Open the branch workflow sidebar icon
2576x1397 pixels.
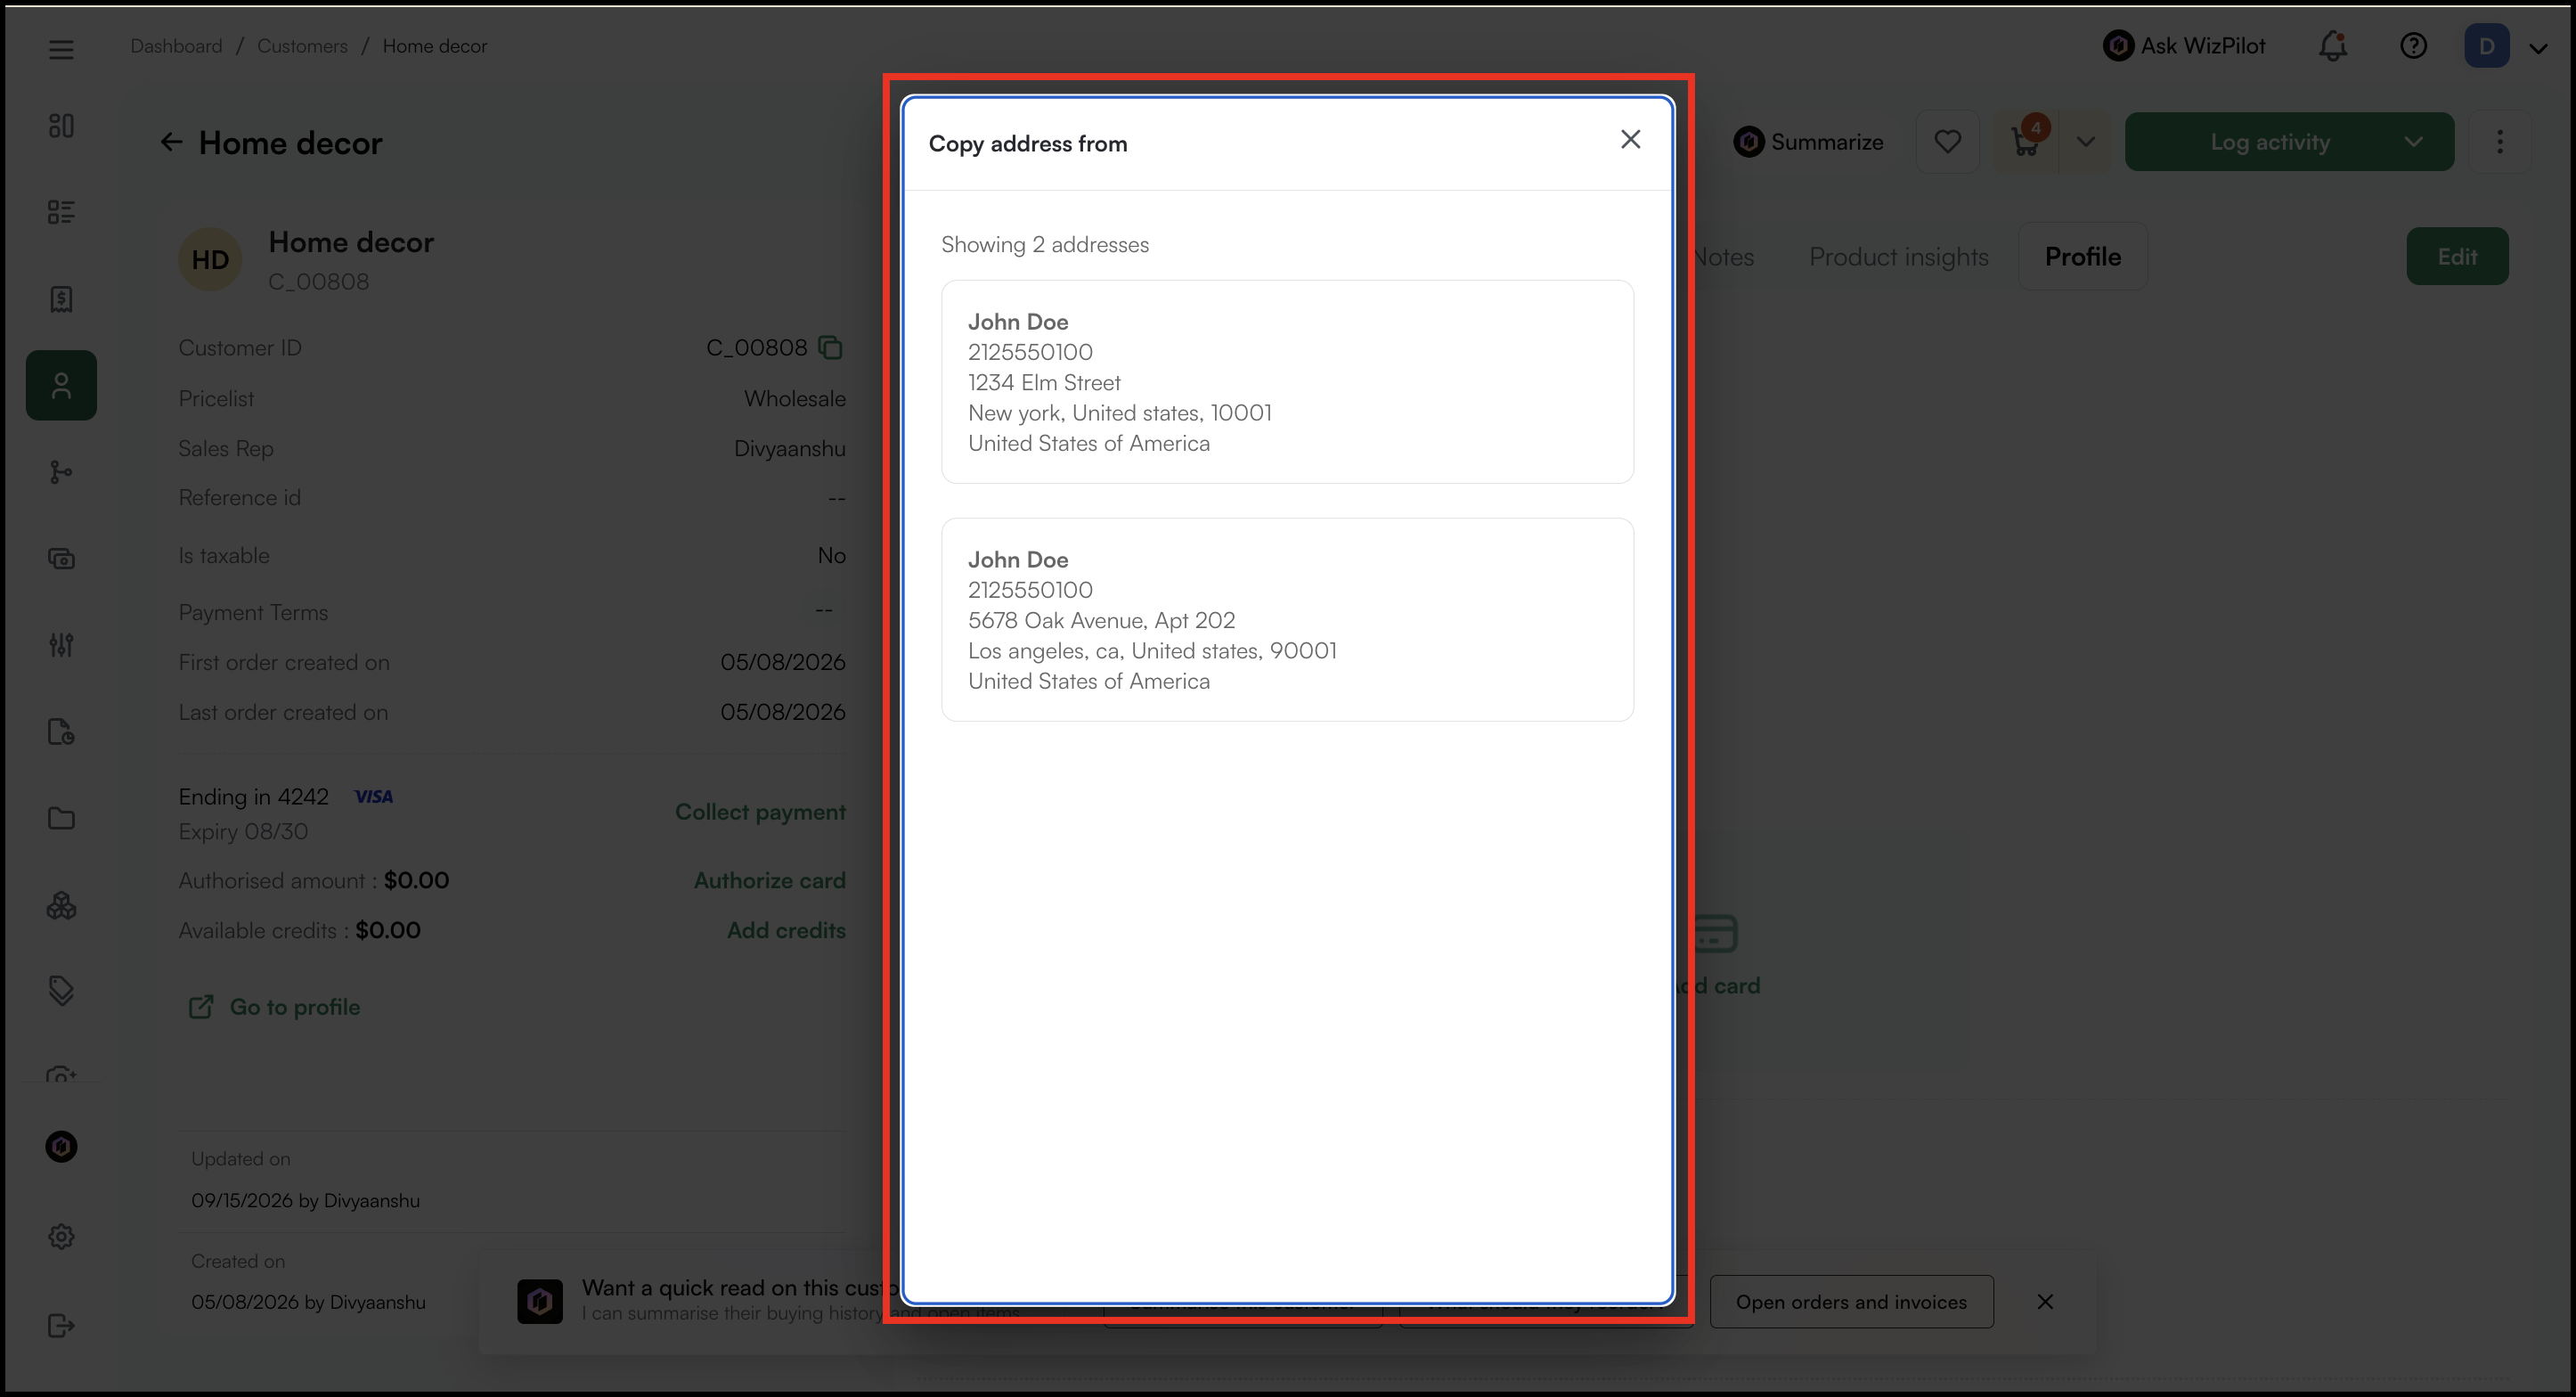(61, 472)
